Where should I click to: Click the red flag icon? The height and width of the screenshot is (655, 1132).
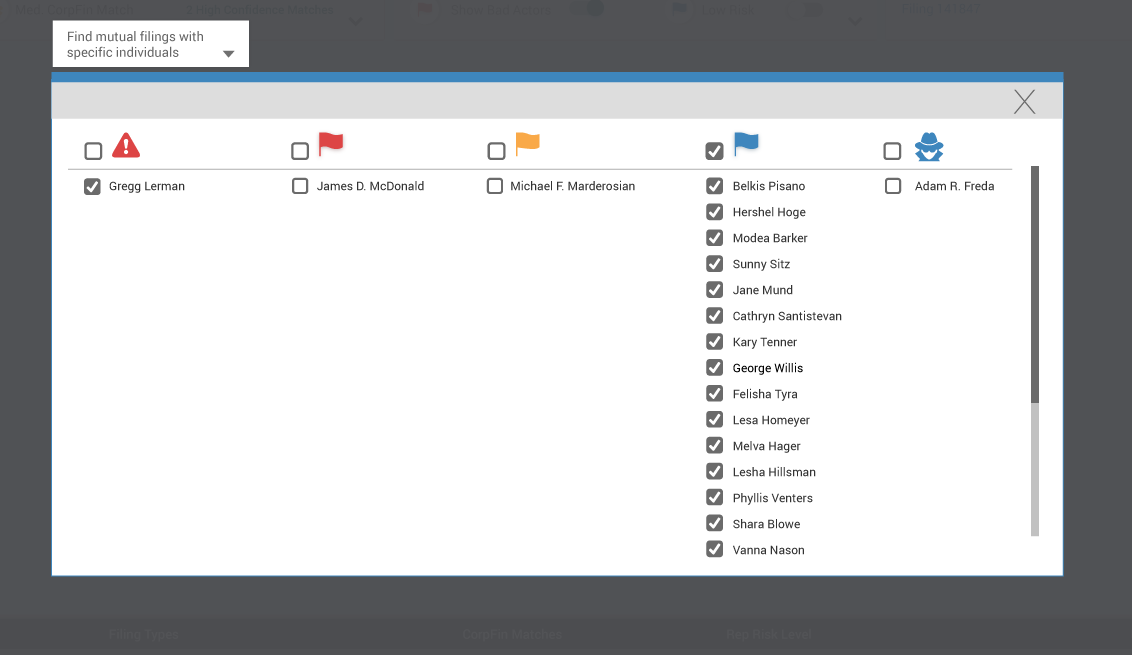coord(331,145)
